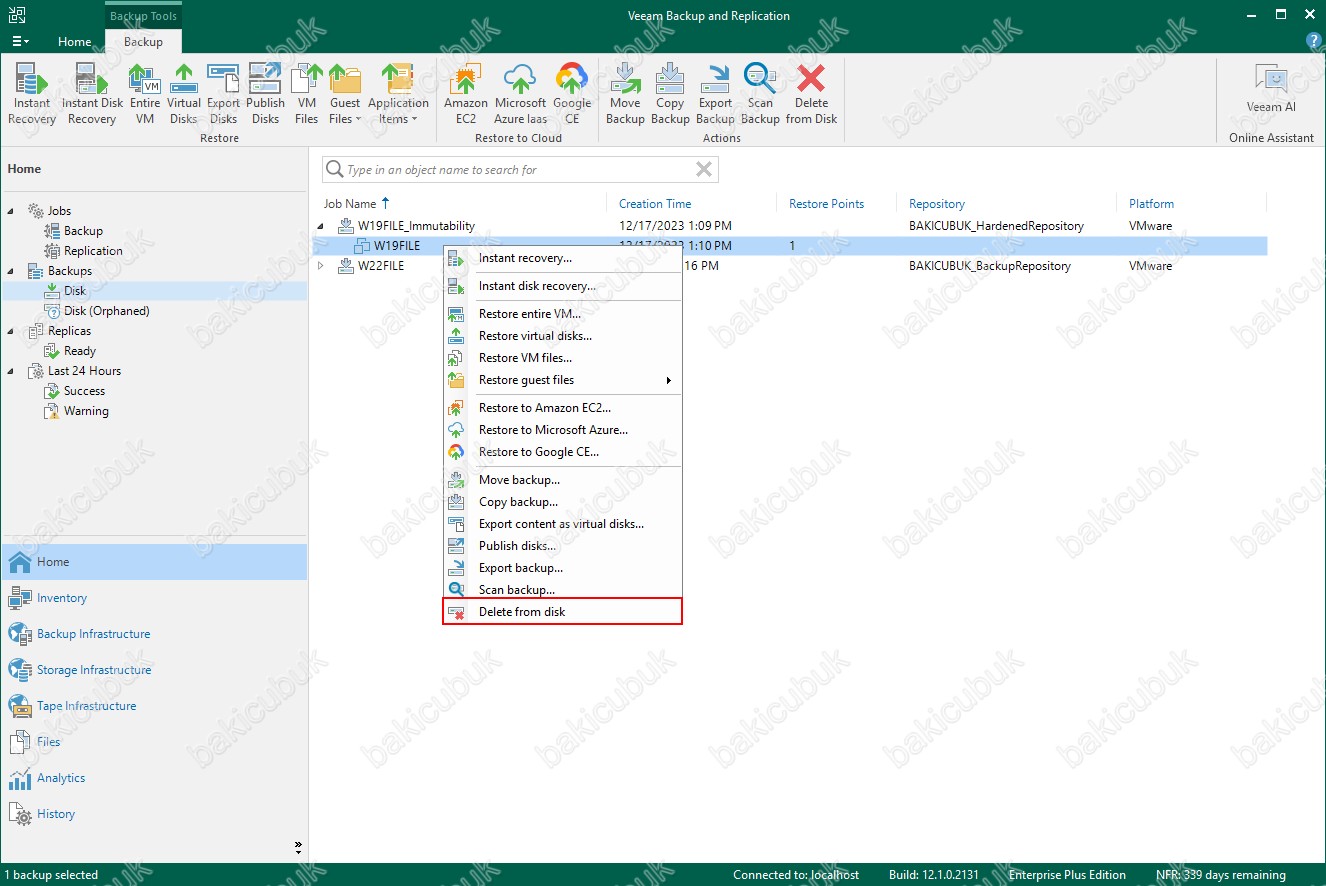Image resolution: width=1326 pixels, height=886 pixels.
Task: Select Backup under Jobs in tree
Action: click(x=83, y=231)
